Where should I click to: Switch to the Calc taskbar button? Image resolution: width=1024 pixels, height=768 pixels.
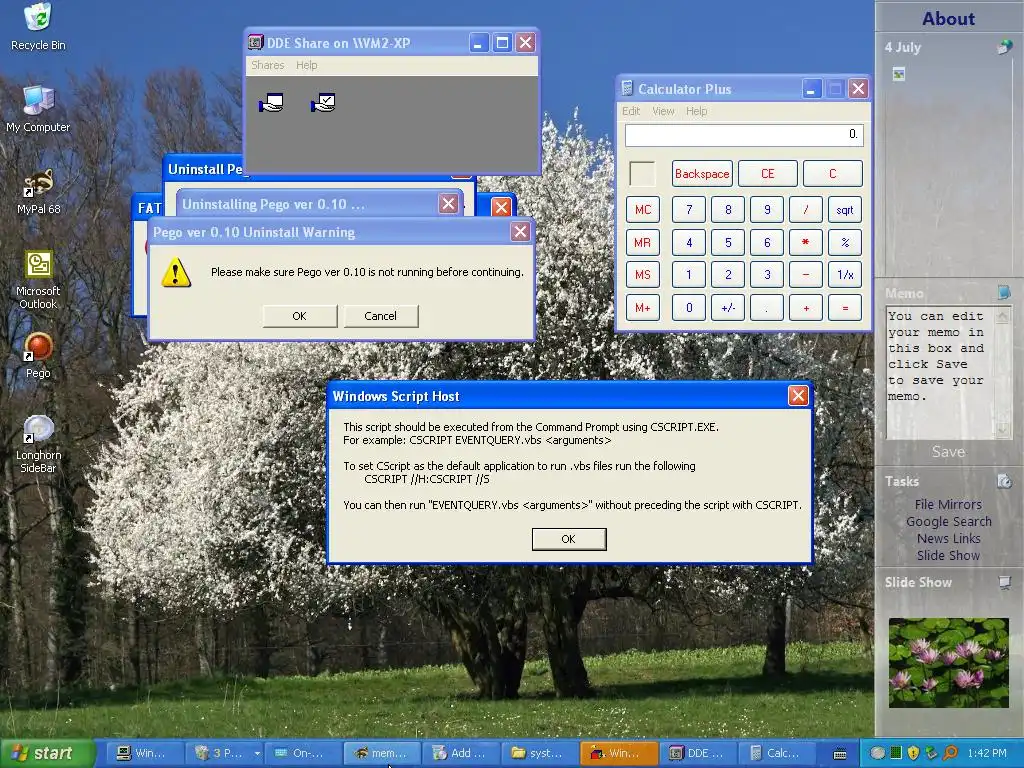[x=776, y=753]
